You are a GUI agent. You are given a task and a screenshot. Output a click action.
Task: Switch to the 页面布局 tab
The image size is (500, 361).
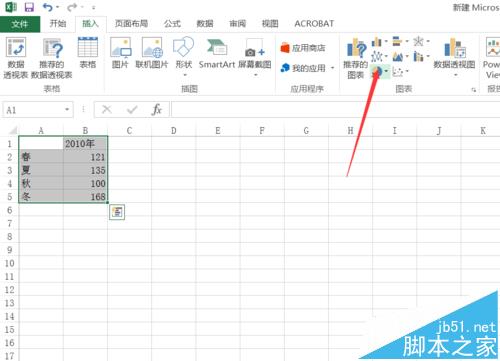pos(131,24)
